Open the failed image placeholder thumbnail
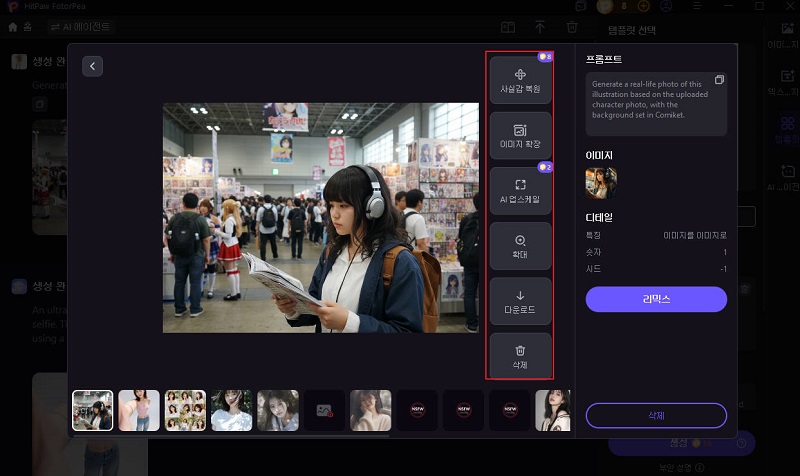The image size is (800, 476). pos(324,410)
